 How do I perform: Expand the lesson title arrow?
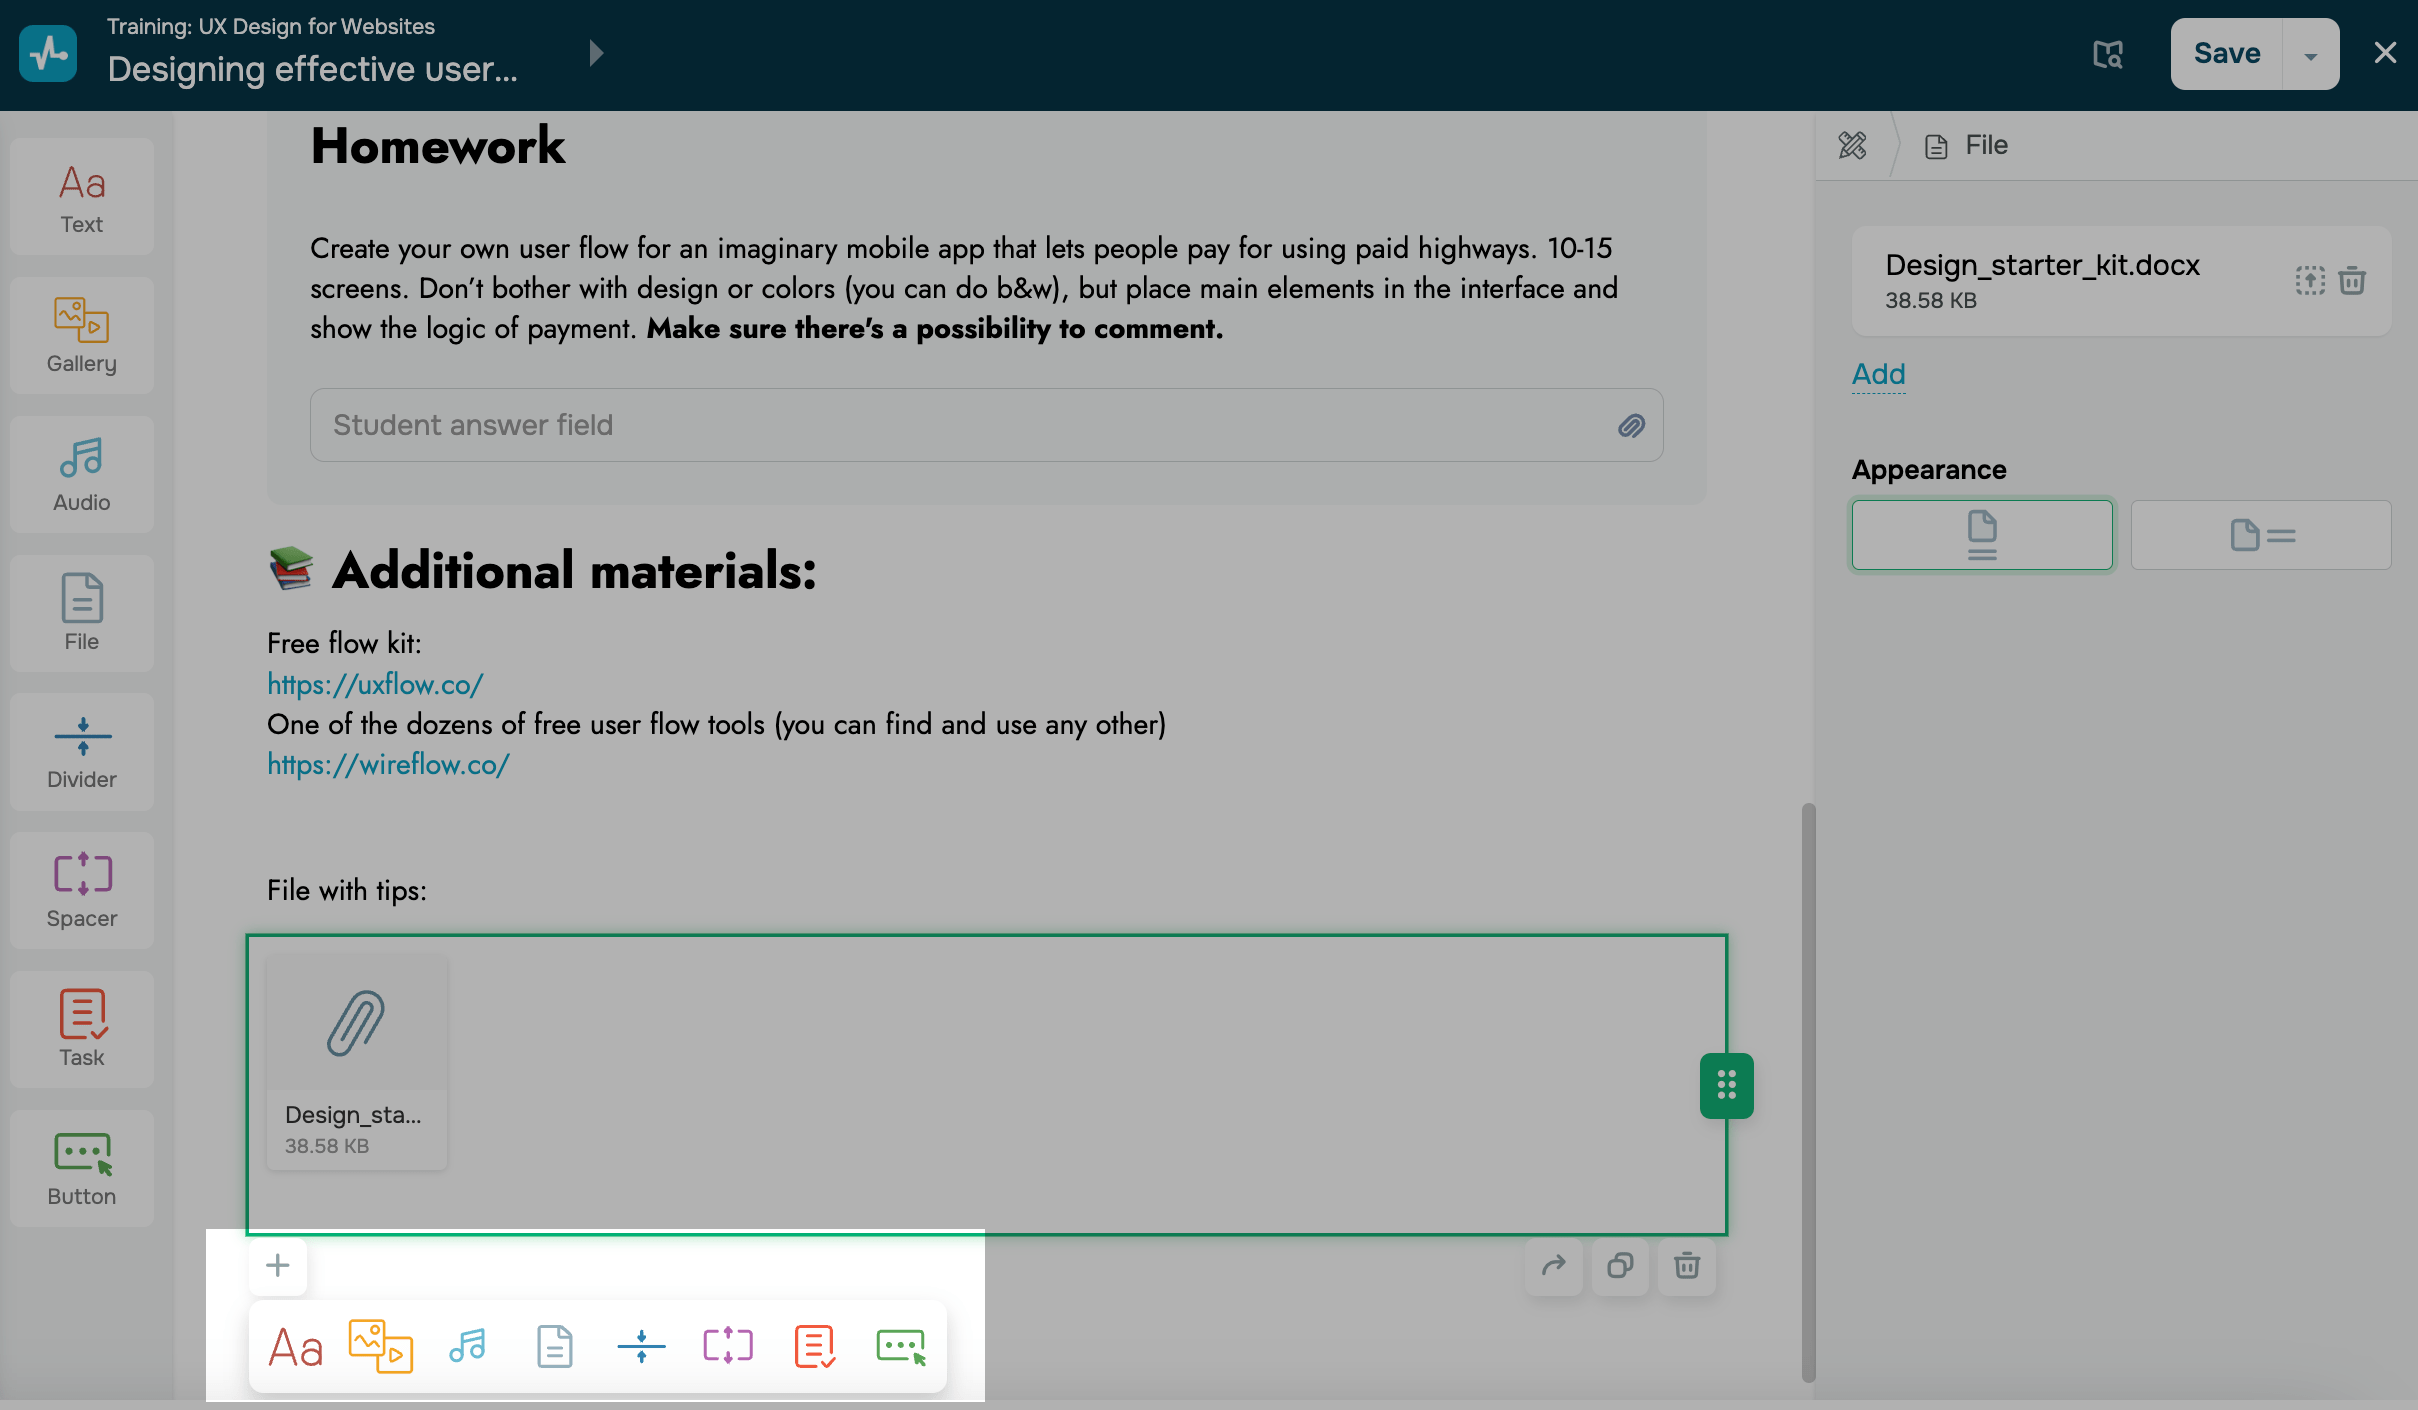pos(596,53)
